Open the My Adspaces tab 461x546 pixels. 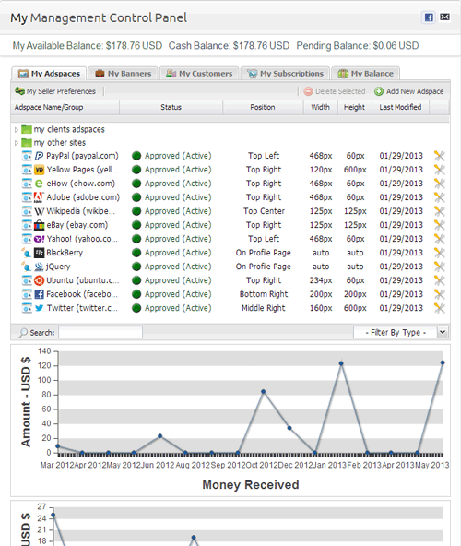49,73
